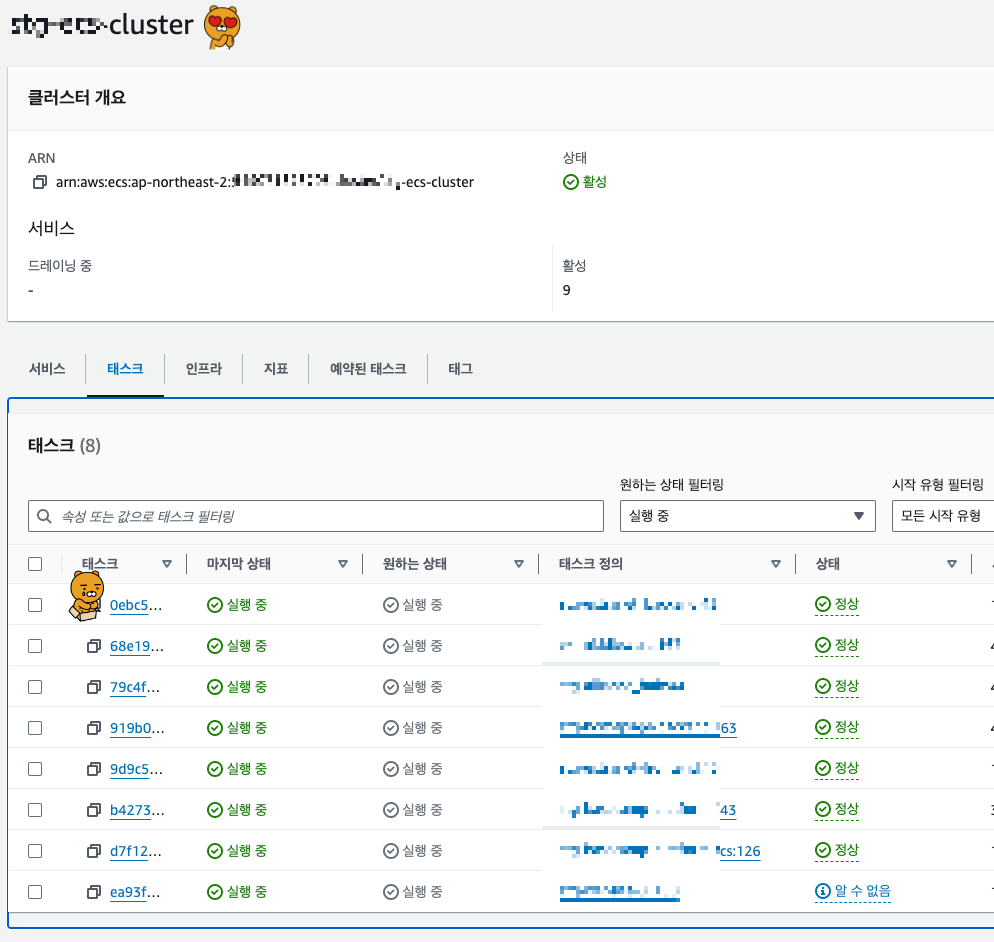Copy task ID for row ea93f
994x942 pixels.
[94, 892]
